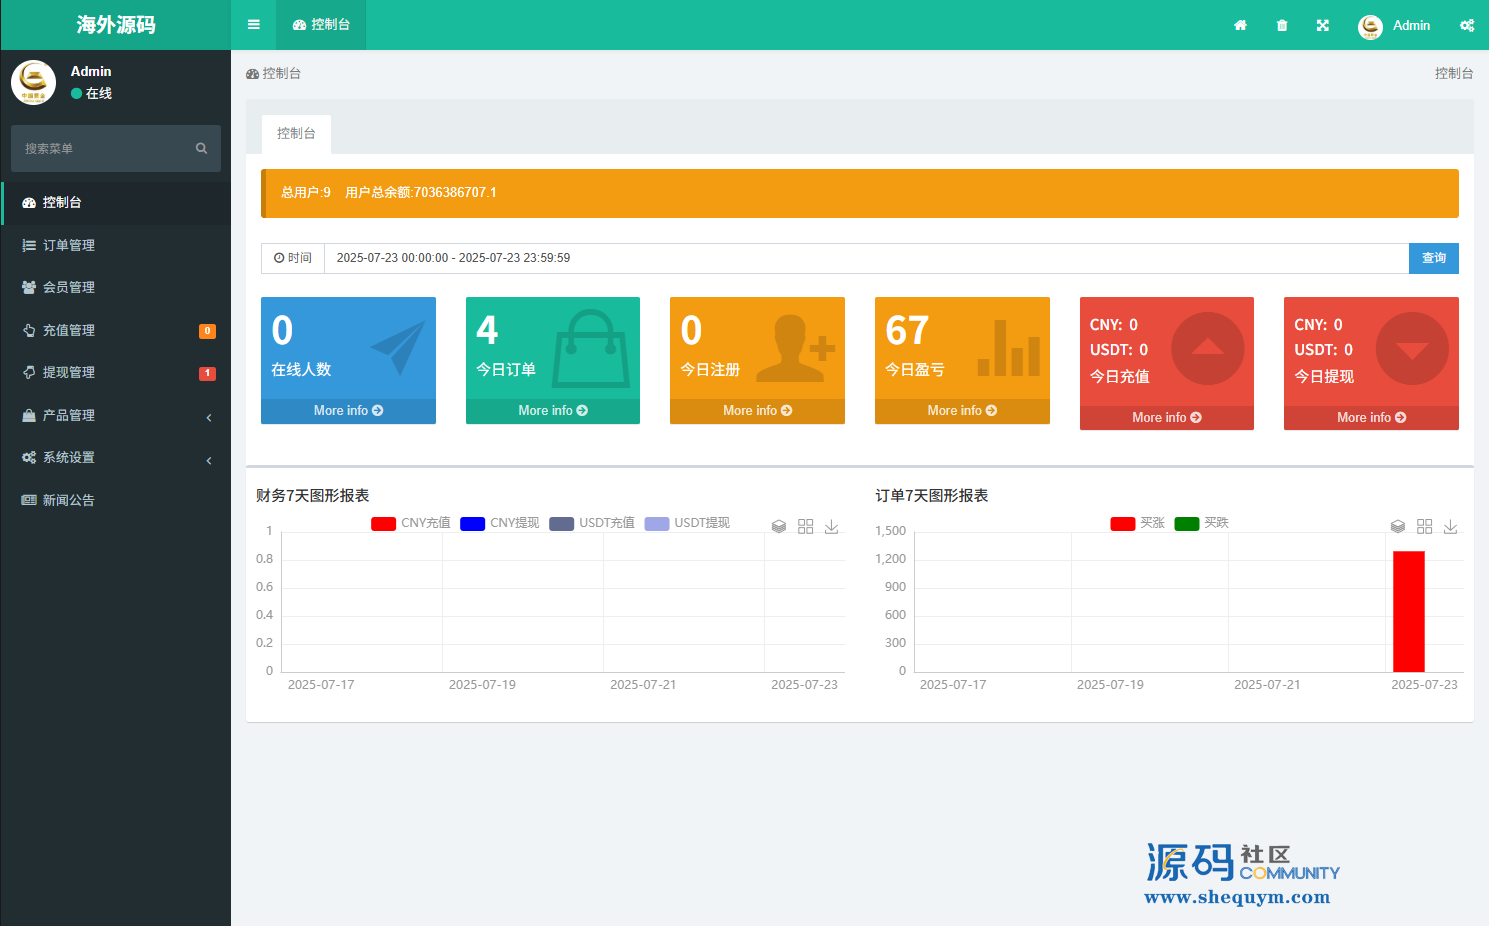The width and height of the screenshot is (1489, 926).
Task: Click the date range time input field
Action: tap(865, 258)
